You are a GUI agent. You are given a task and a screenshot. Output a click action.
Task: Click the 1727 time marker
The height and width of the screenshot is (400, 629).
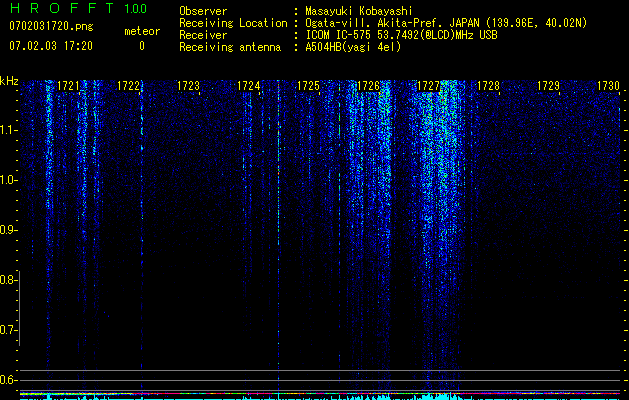[428, 86]
